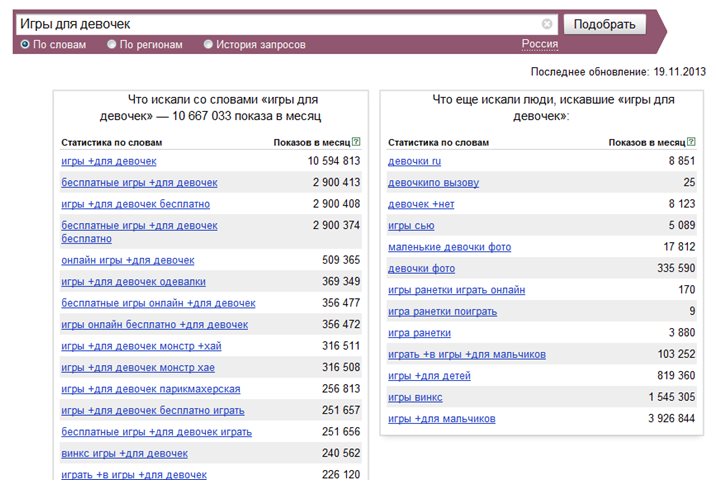Click the 10 594 813 impressions value
This screenshot has width=717, height=487.
point(334,161)
